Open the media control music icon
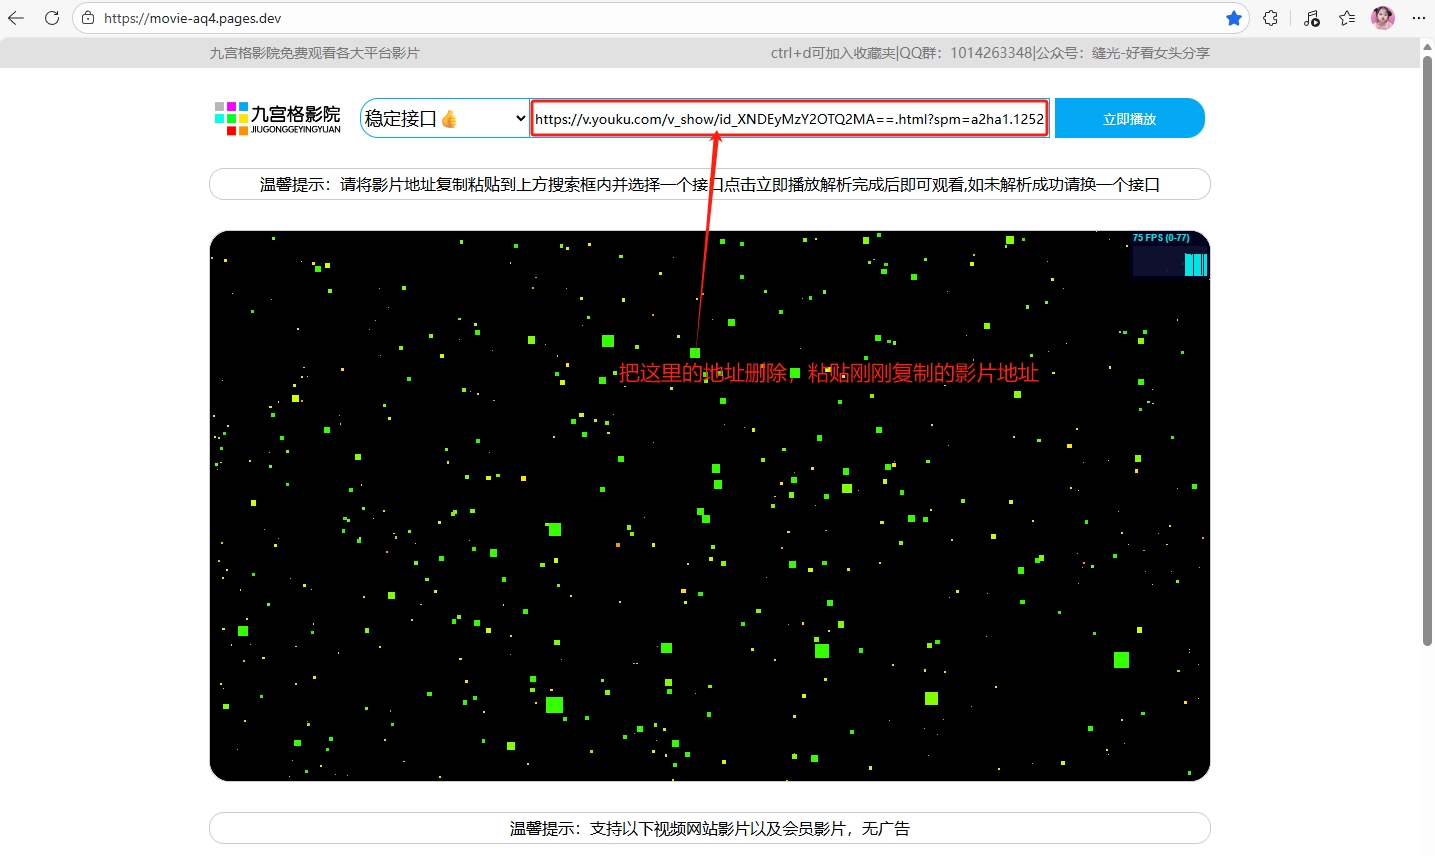 [x=1311, y=18]
